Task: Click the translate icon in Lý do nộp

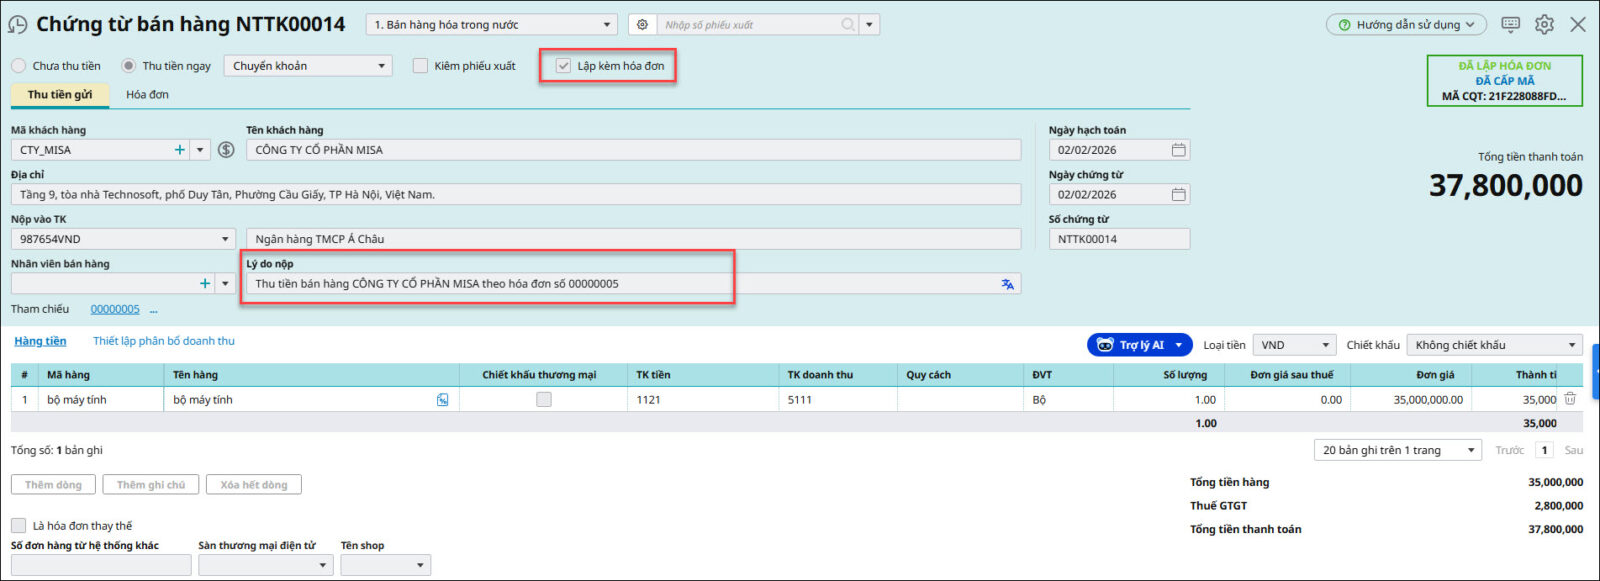Action: pyautogui.click(x=1007, y=284)
